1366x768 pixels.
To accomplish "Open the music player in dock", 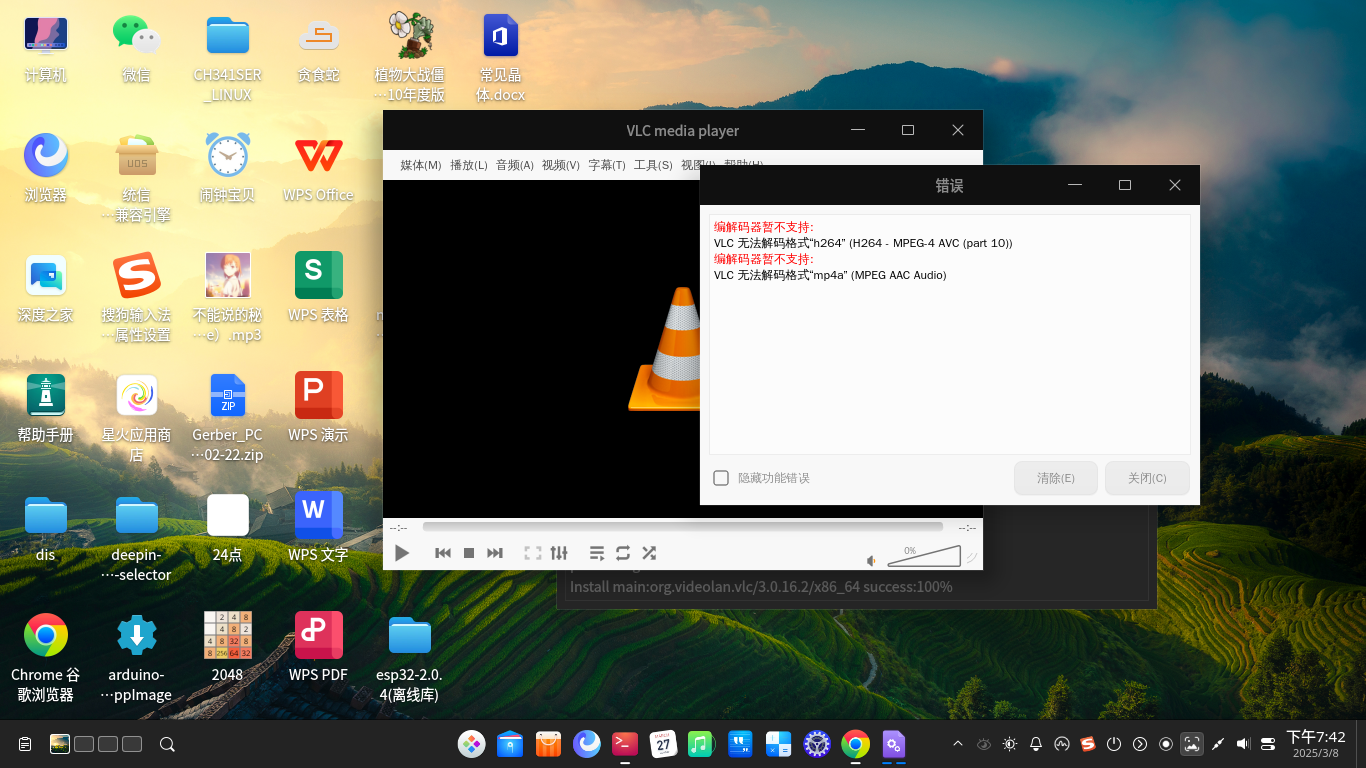I will 701,744.
